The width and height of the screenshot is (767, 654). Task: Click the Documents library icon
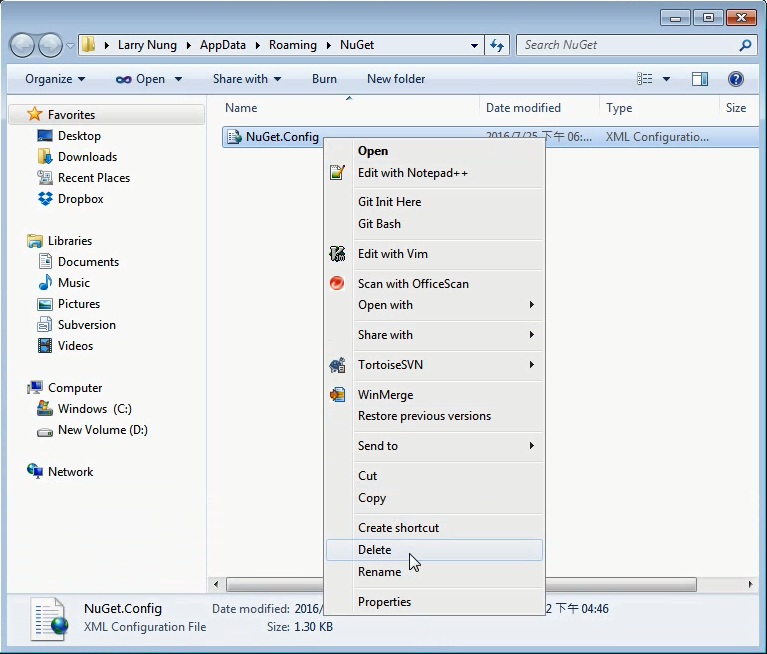pyautogui.click(x=45, y=261)
